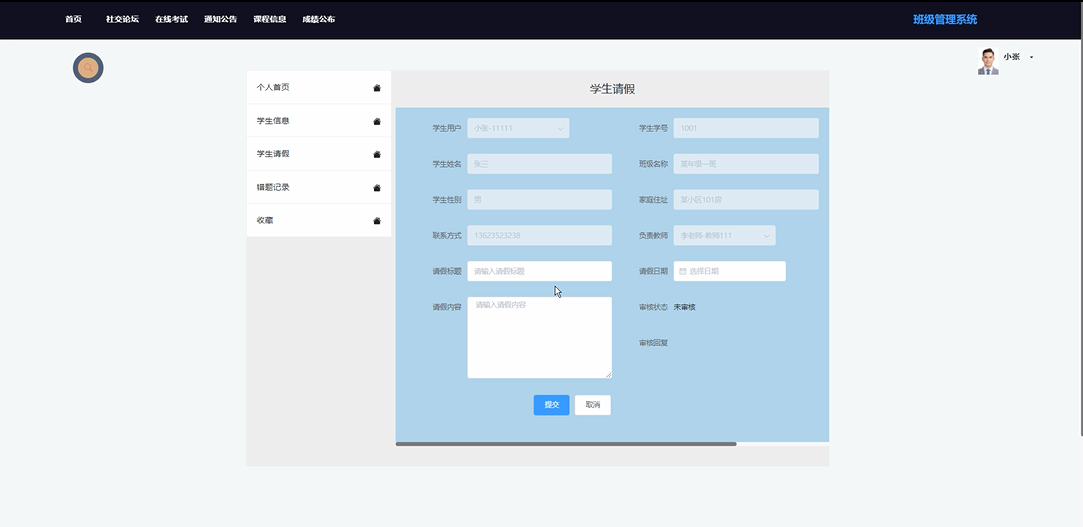Click the 审核状态 label
1083x527 pixels.
click(653, 307)
